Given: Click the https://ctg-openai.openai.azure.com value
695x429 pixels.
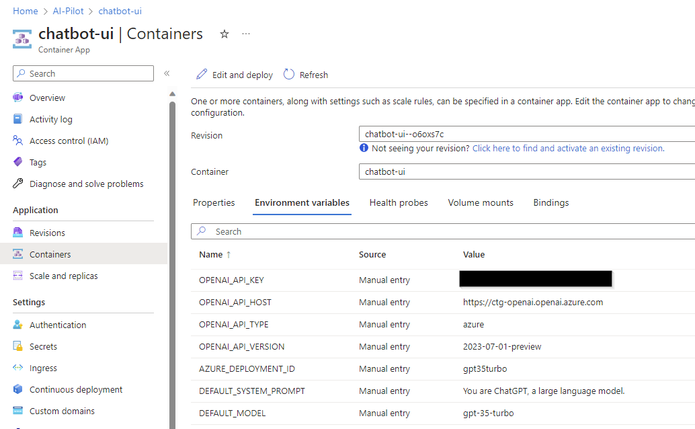Looking at the screenshot, I should click(x=533, y=302).
